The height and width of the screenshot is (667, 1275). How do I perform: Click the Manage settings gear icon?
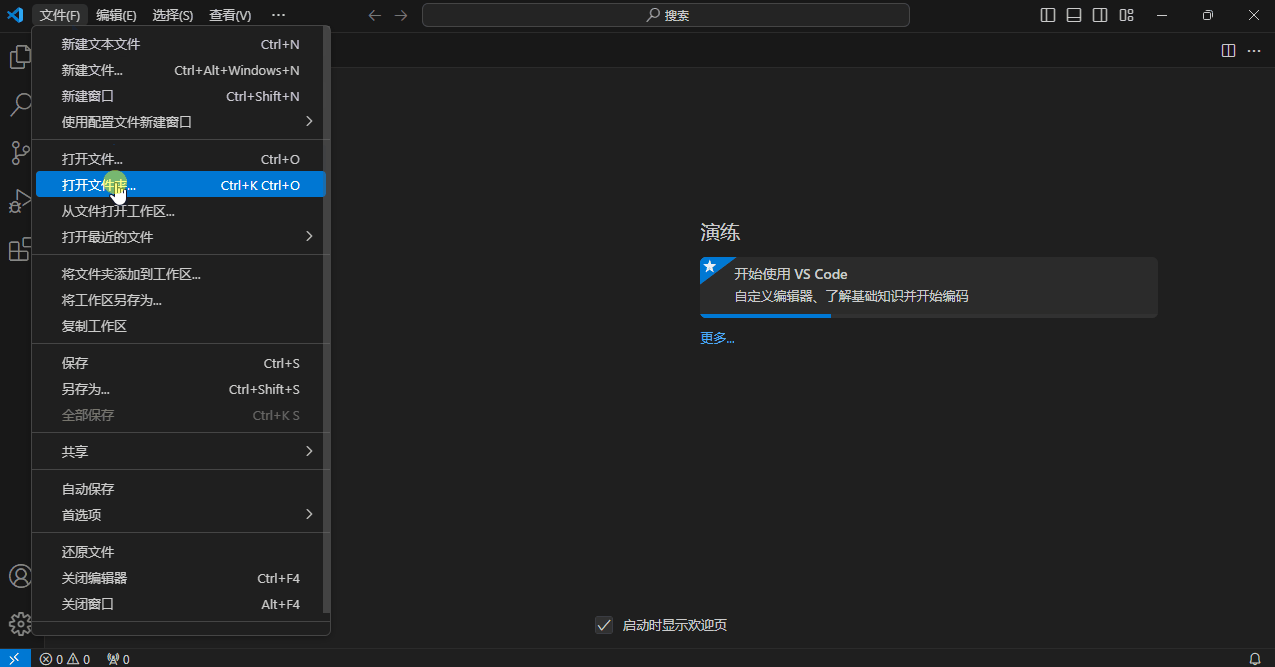click(x=20, y=623)
